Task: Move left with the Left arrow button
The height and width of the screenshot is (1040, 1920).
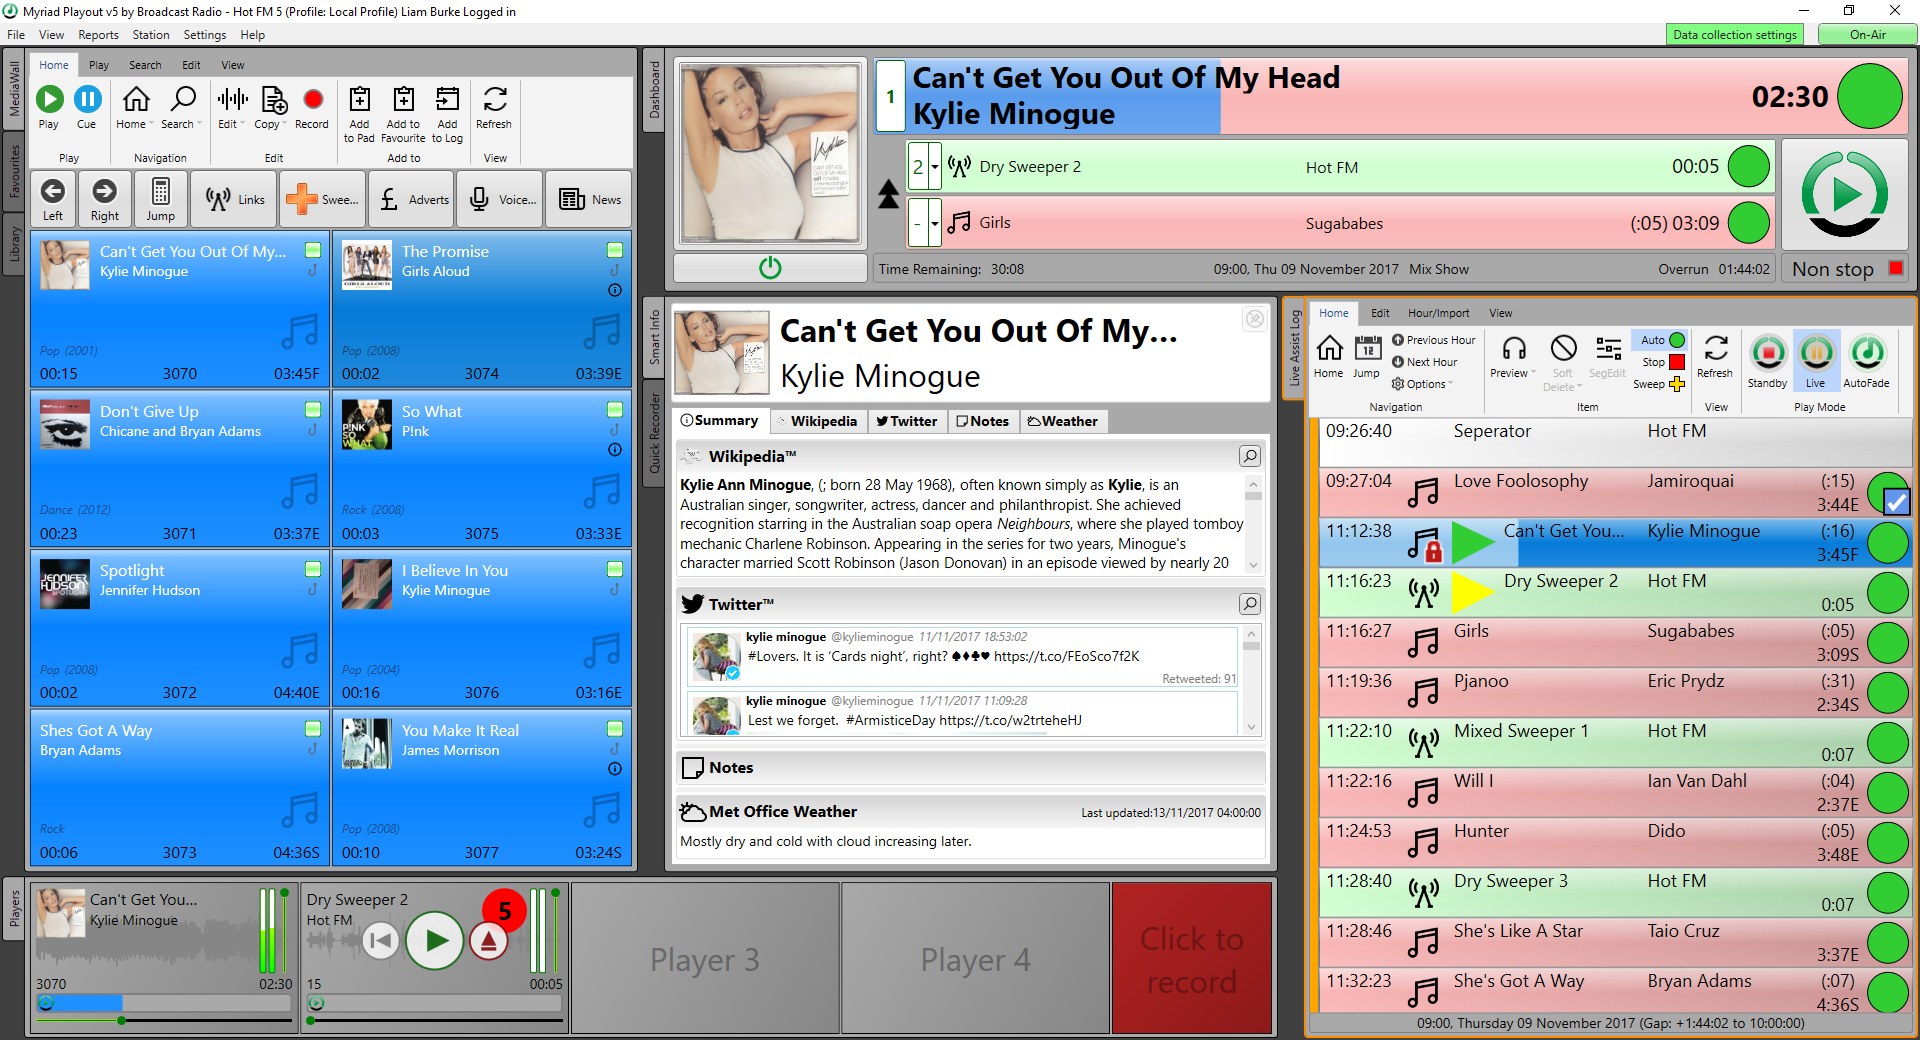Action: [53, 199]
